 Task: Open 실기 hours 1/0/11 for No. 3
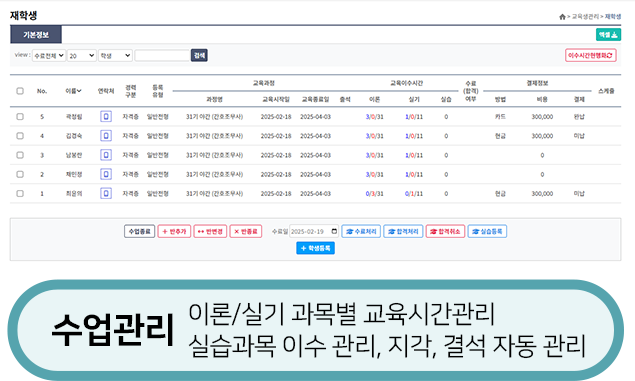point(414,155)
